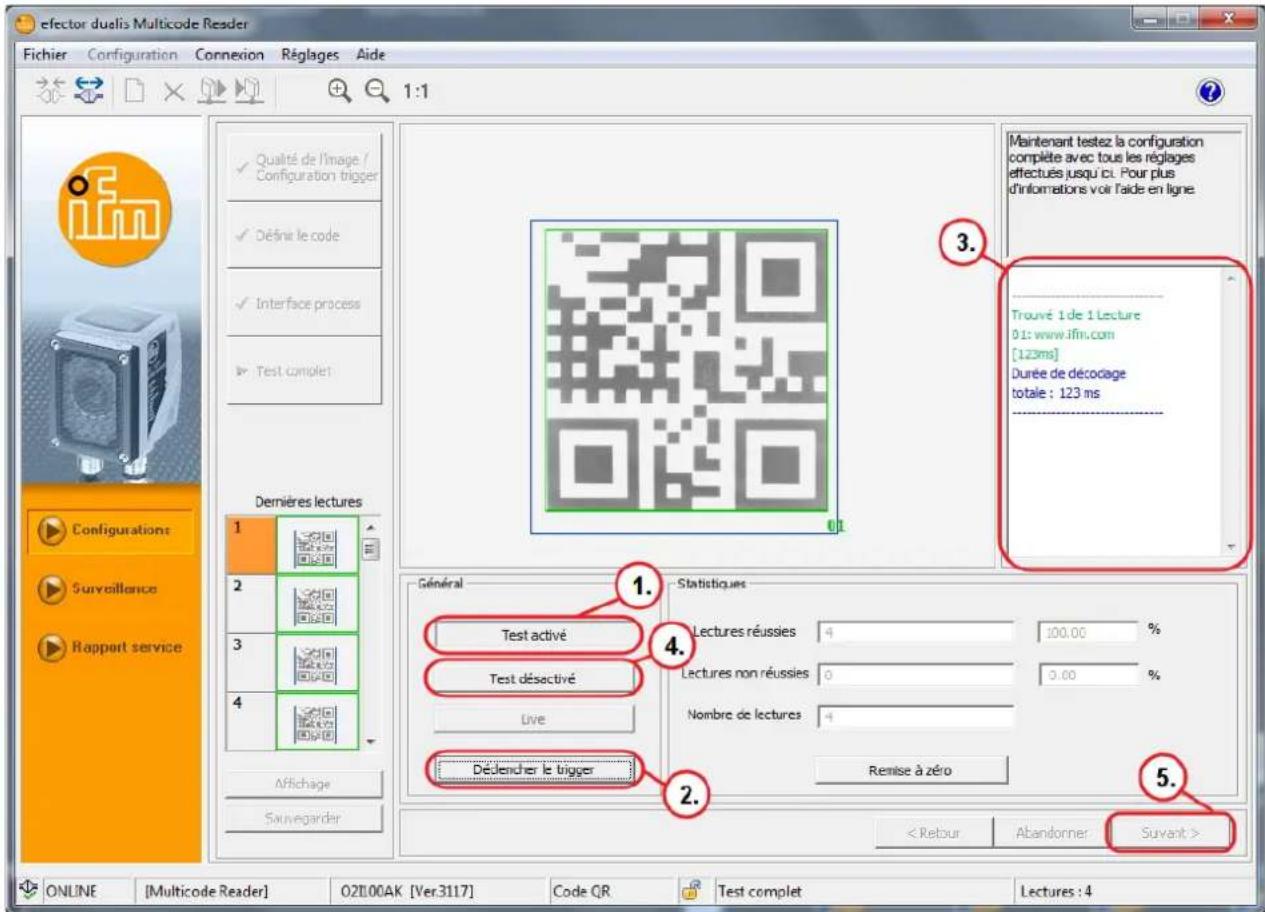Click the 'Trouvé 1 de 1 Lecture' log line
Image resolution: width=1265 pixels, height=912 pixels.
tap(1077, 315)
